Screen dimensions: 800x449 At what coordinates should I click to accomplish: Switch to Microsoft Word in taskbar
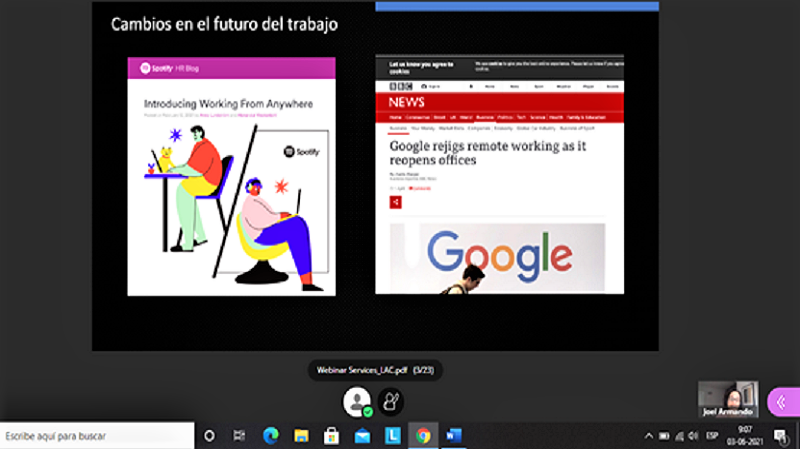coord(453,436)
